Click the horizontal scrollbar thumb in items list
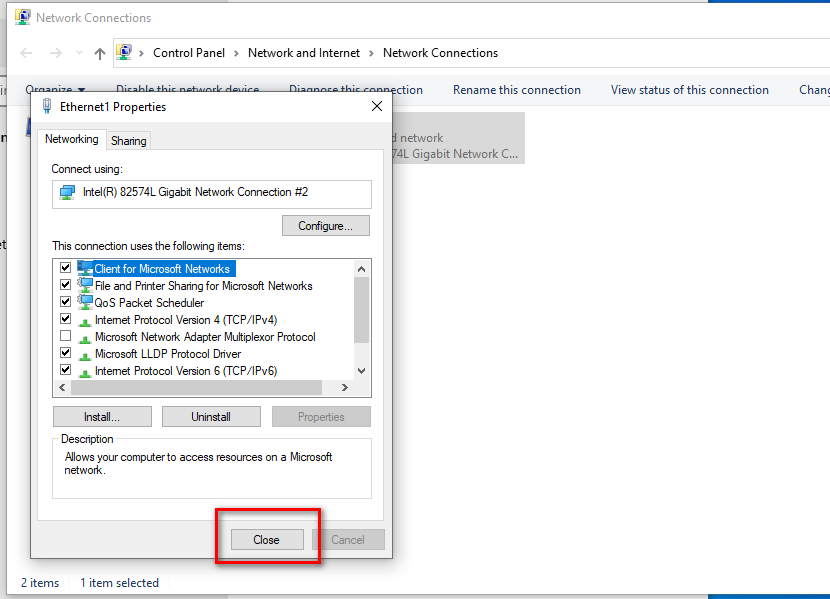 click(196, 388)
